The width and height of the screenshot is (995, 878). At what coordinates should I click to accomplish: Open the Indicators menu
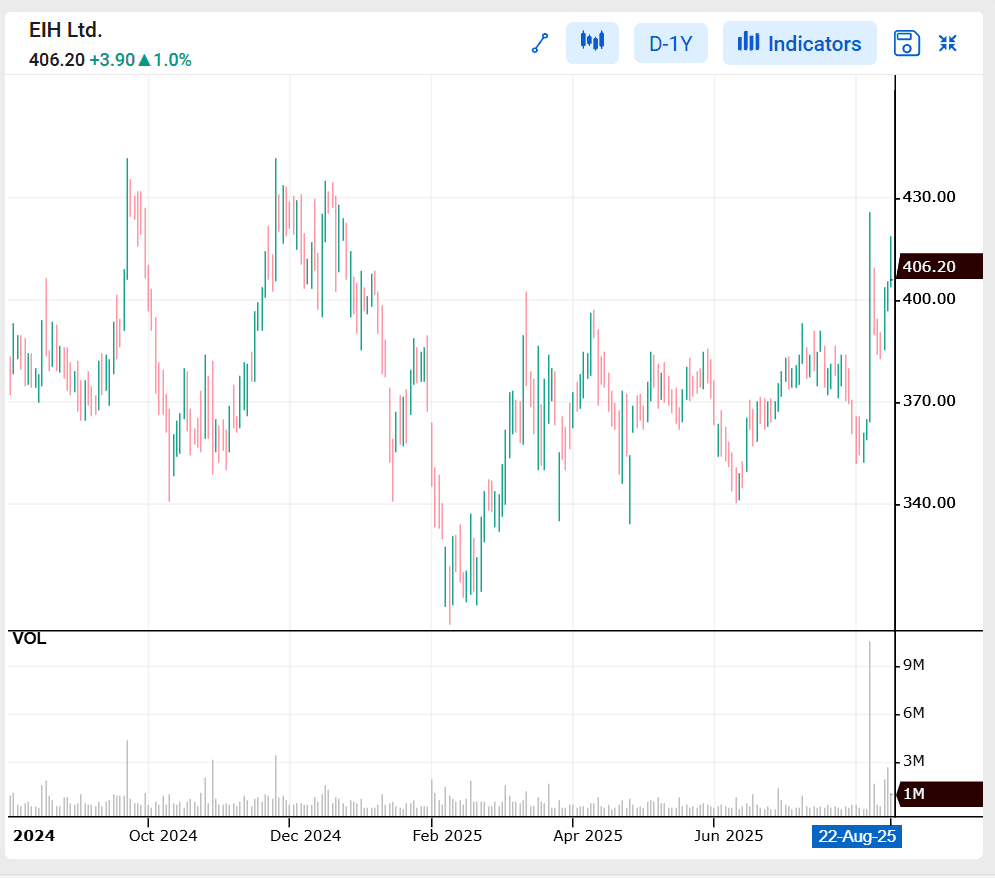[800, 43]
